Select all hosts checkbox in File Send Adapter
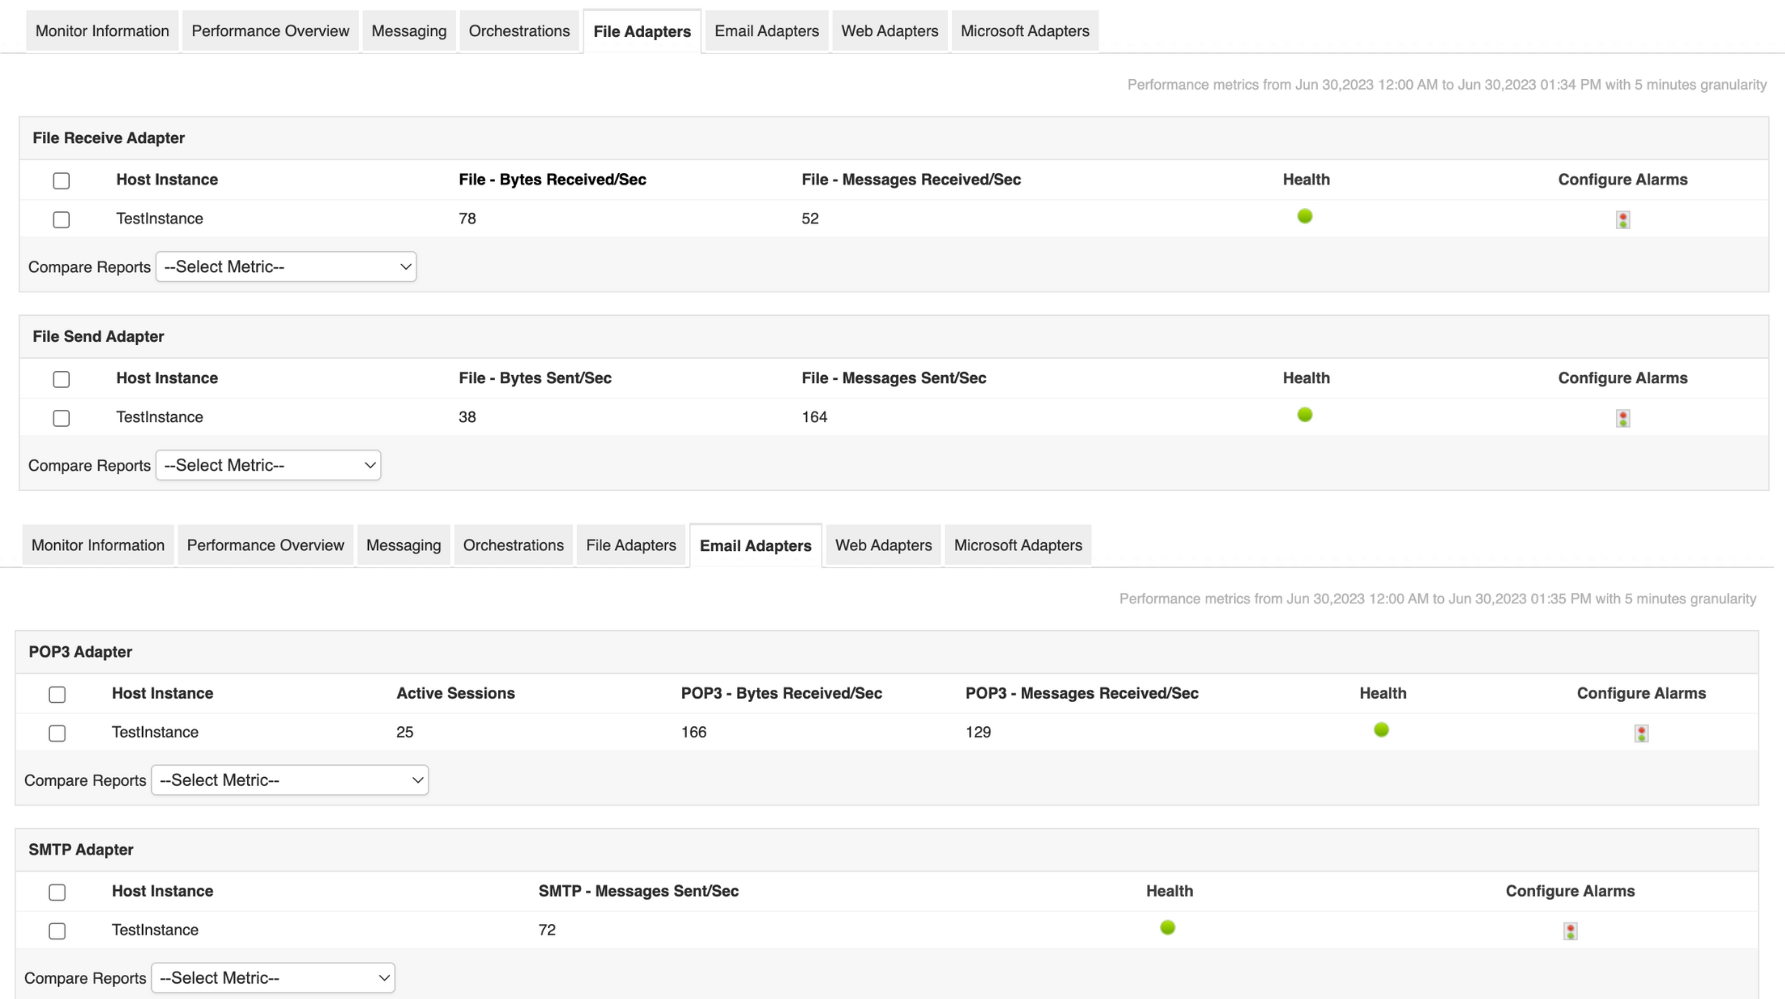1785x999 pixels. 61,379
